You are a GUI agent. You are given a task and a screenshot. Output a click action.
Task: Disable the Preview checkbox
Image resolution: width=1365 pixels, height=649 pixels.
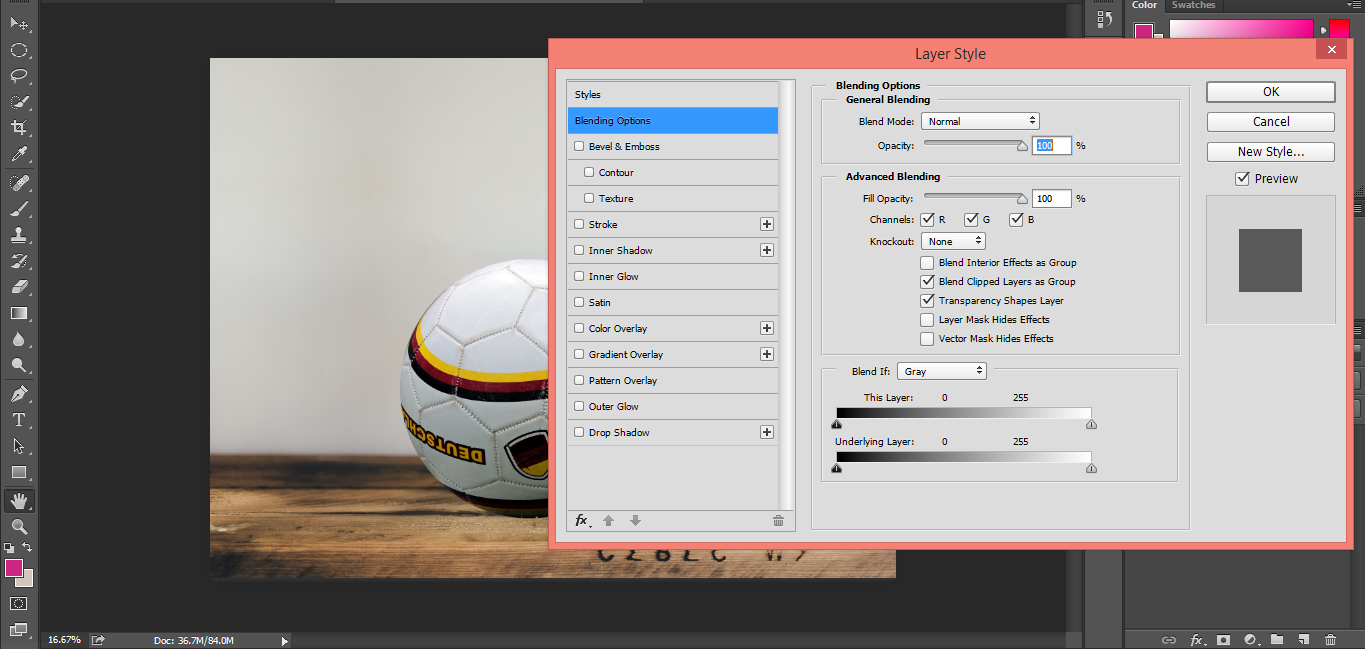click(x=1243, y=178)
